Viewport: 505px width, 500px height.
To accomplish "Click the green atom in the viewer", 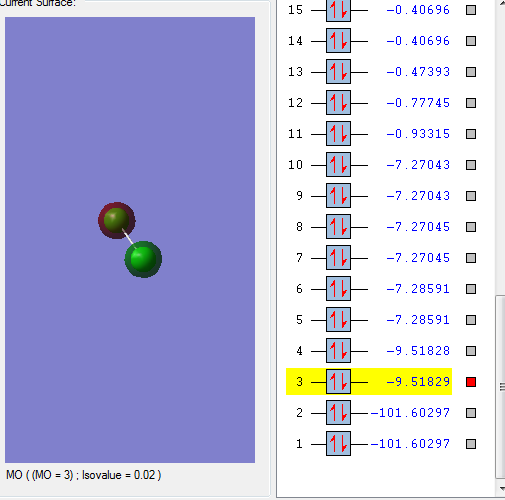I will click(x=144, y=259).
